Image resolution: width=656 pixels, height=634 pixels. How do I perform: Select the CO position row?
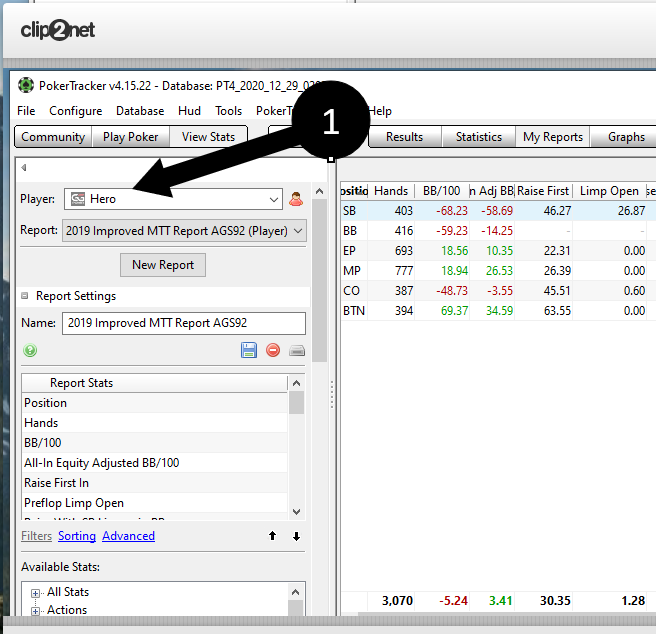click(x=498, y=291)
